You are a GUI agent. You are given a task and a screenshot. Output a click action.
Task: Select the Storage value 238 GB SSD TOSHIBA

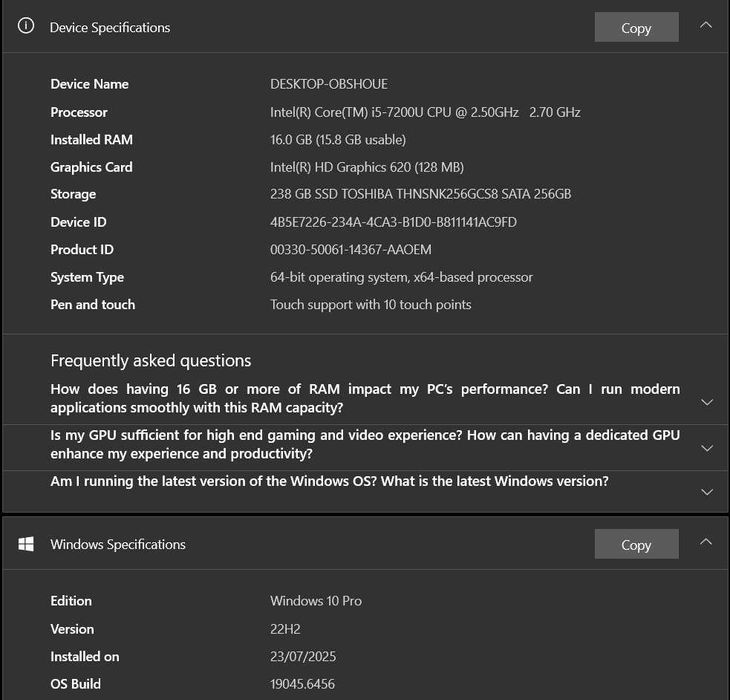tap(420, 194)
